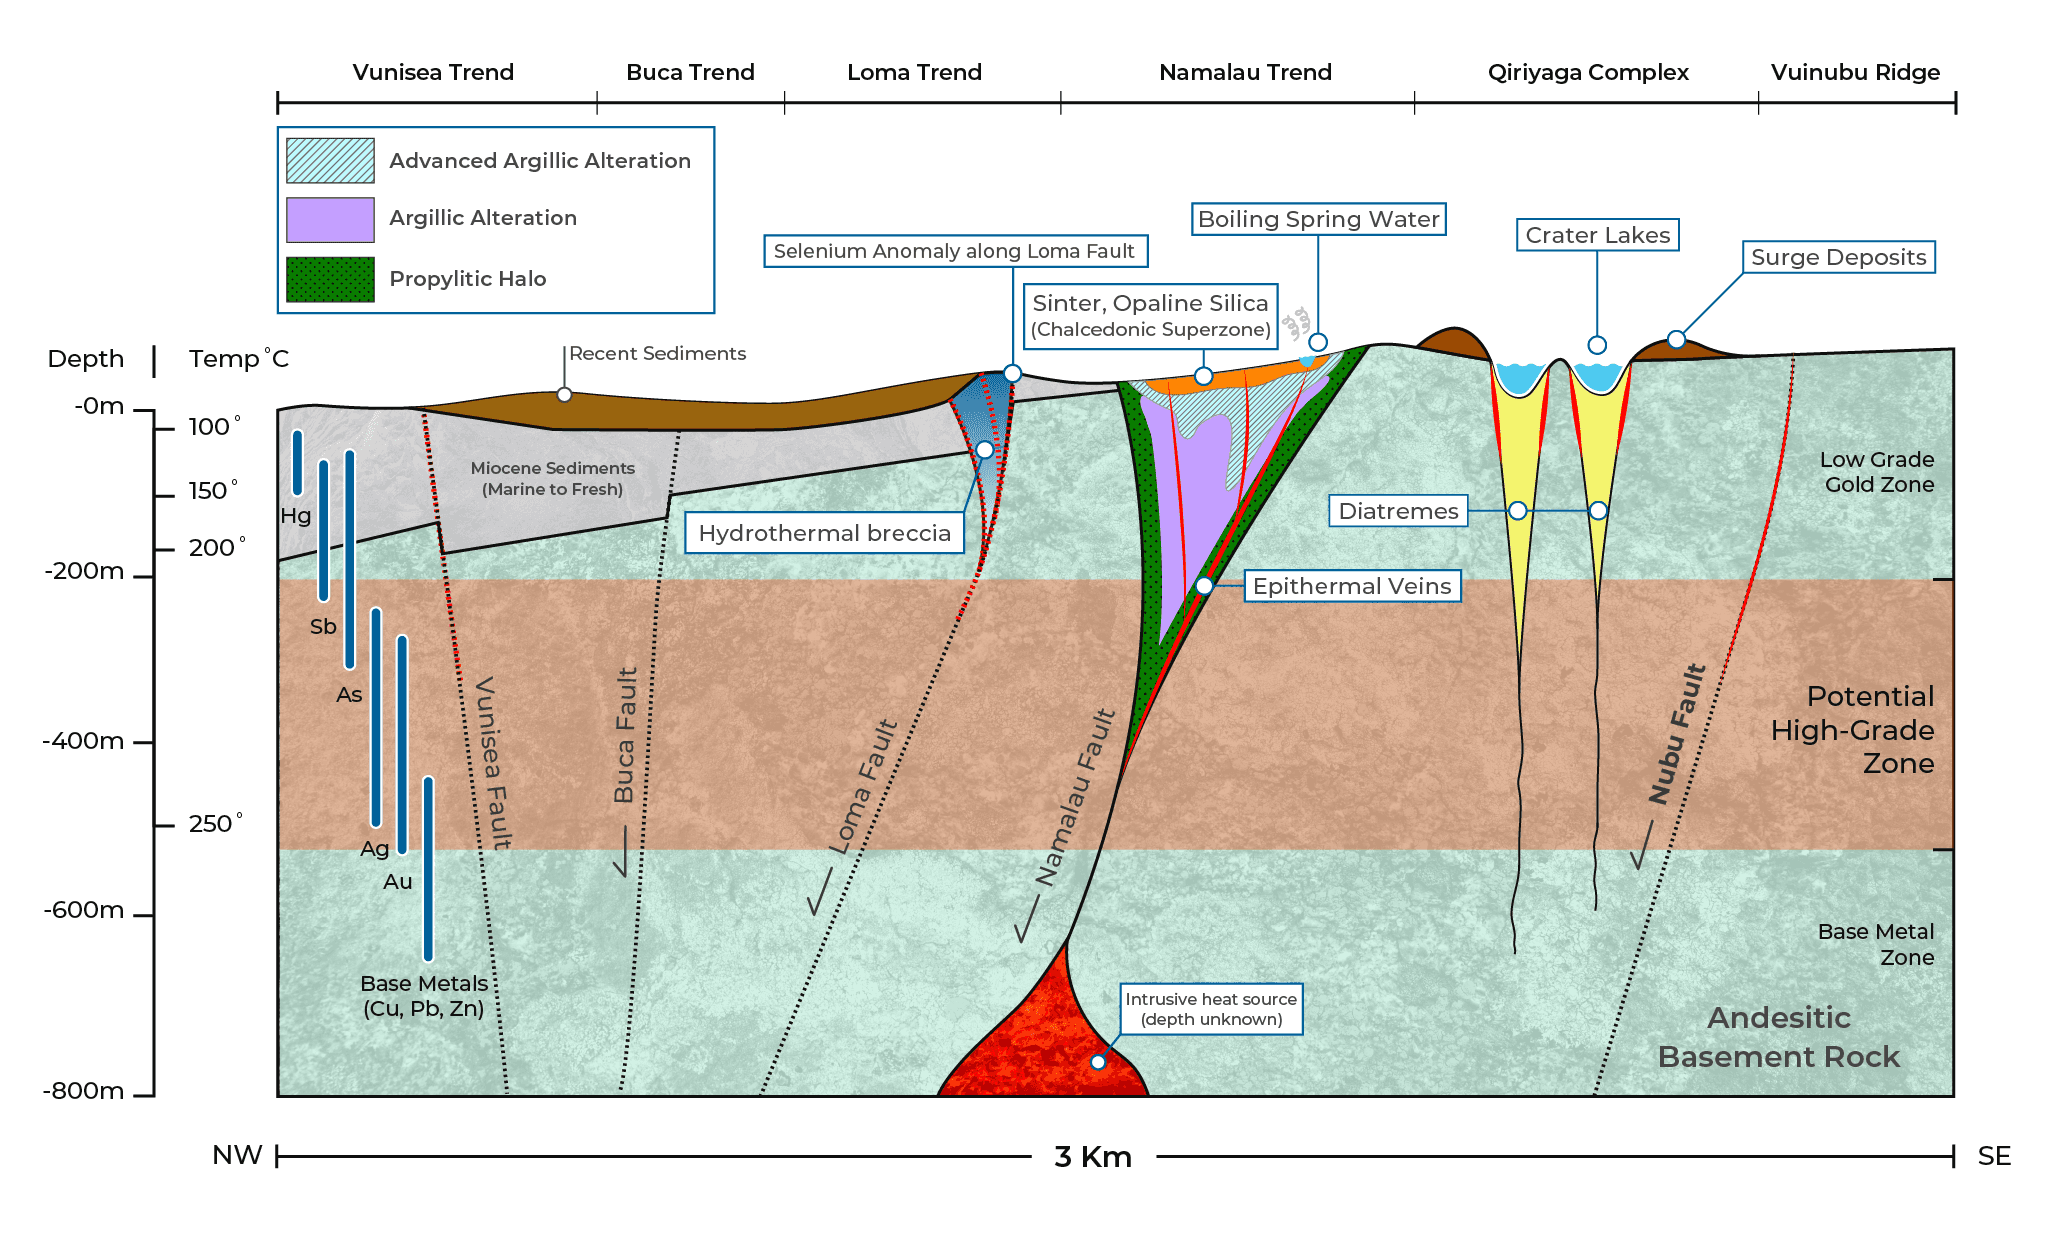The height and width of the screenshot is (1238, 2065).
Task: Click the Hydrothermal breccia marker dot
Action: tap(985, 450)
